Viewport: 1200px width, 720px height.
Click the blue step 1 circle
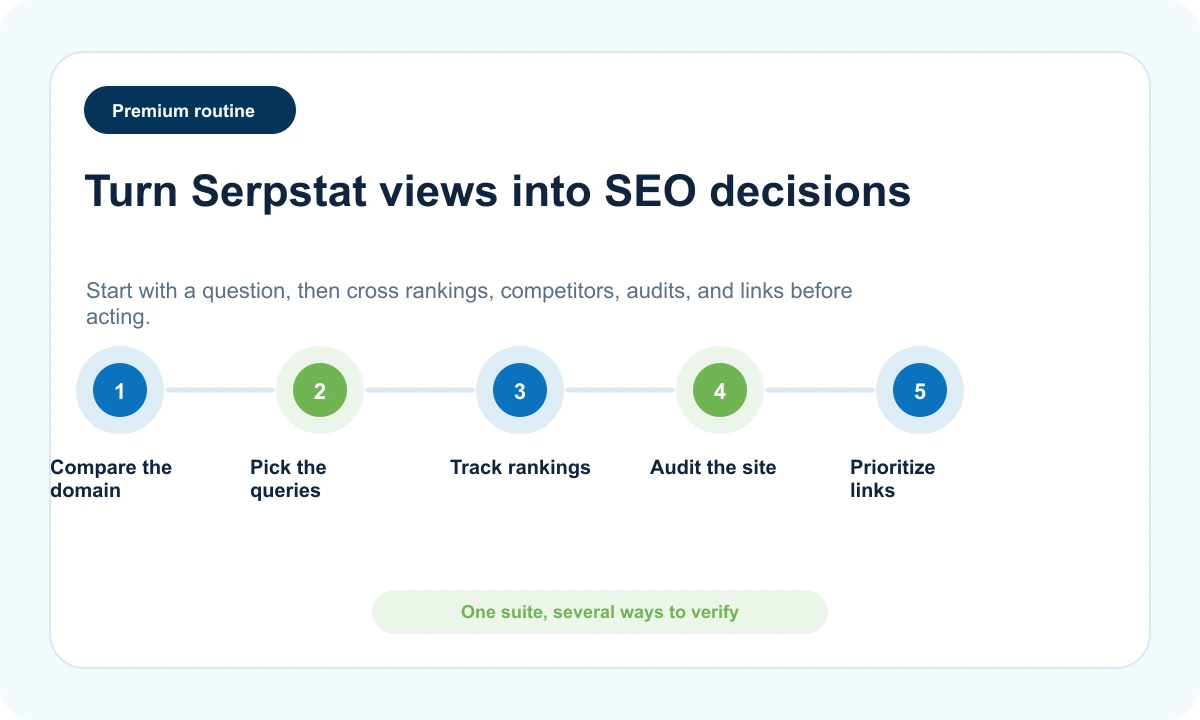point(120,390)
